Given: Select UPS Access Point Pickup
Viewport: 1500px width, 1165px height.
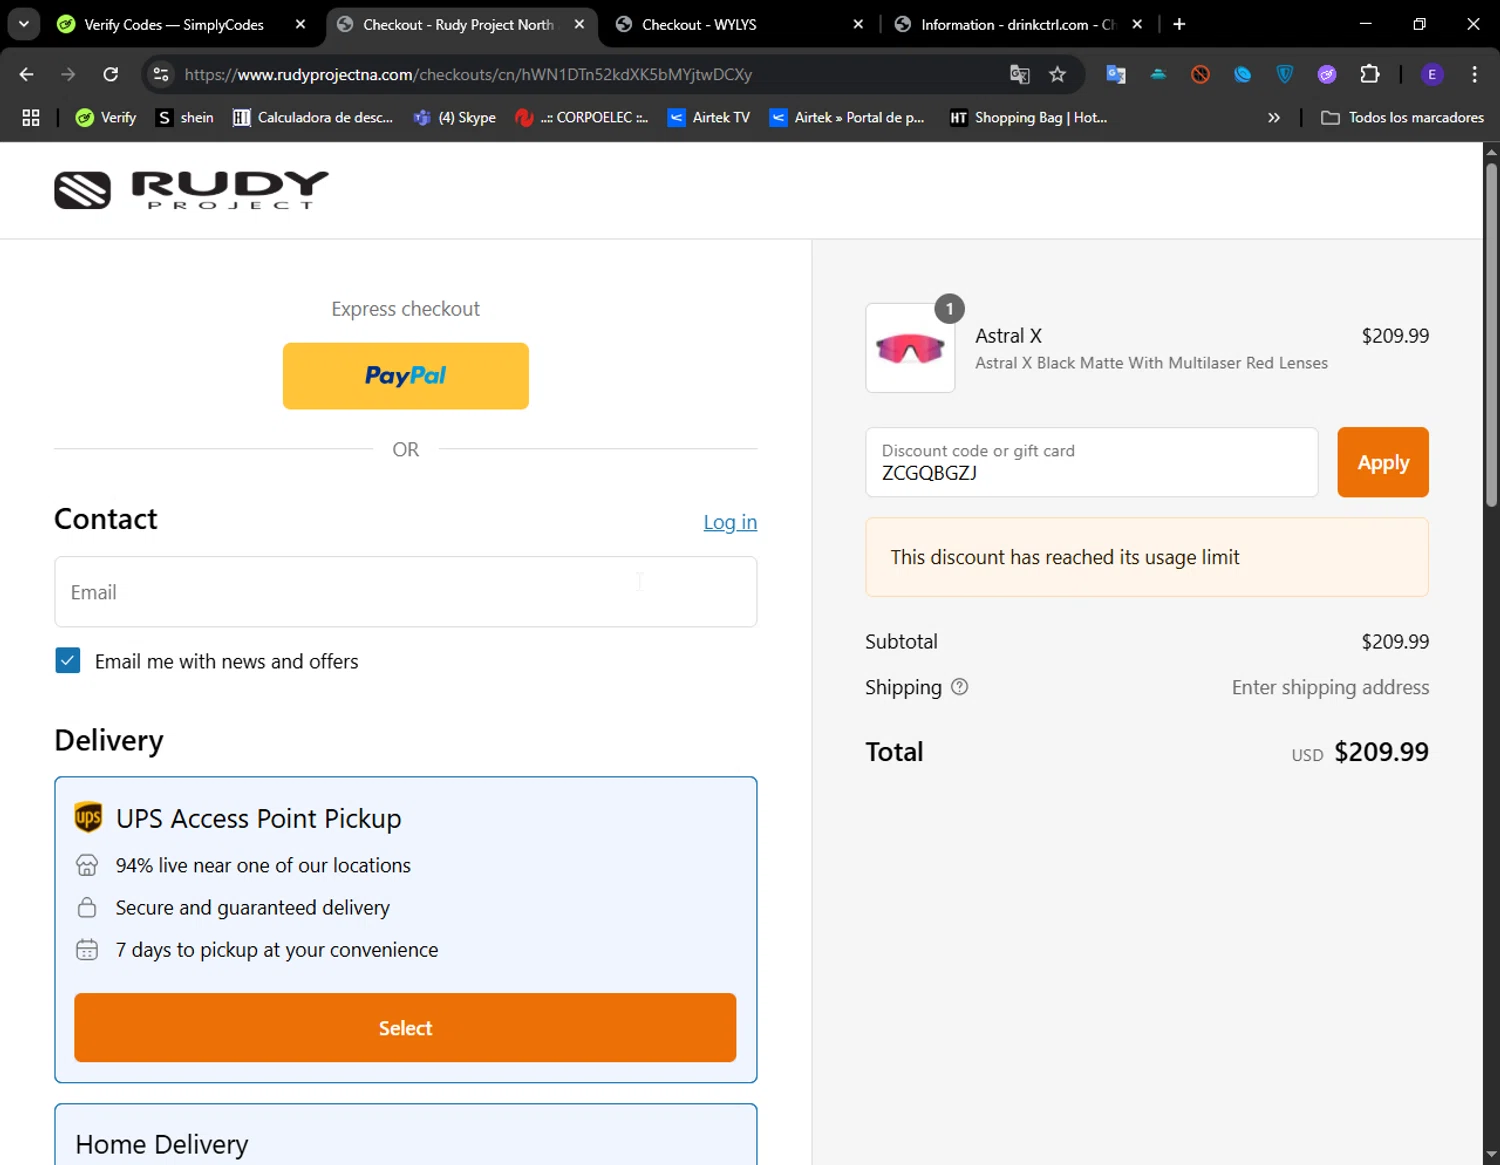Looking at the screenshot, I should click(x=405, y=1027).
